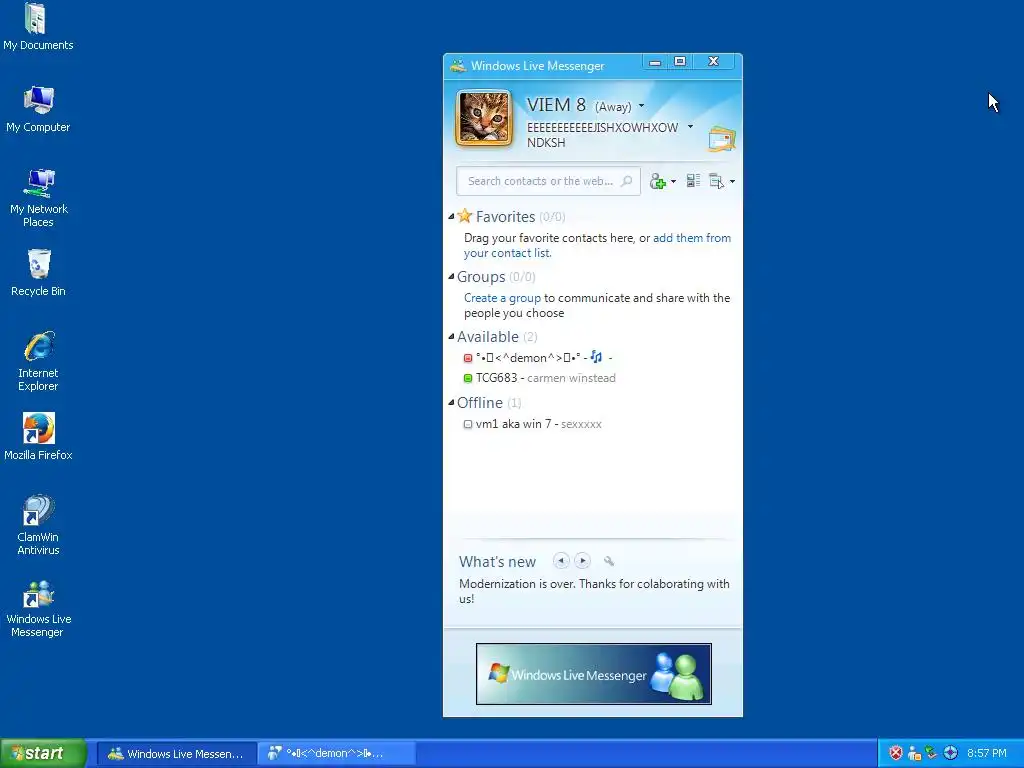Image resolution: width=1024 pixels, height=768 pixels.
Task: Open What's new settings wrench icon
Action: [609, 561]
